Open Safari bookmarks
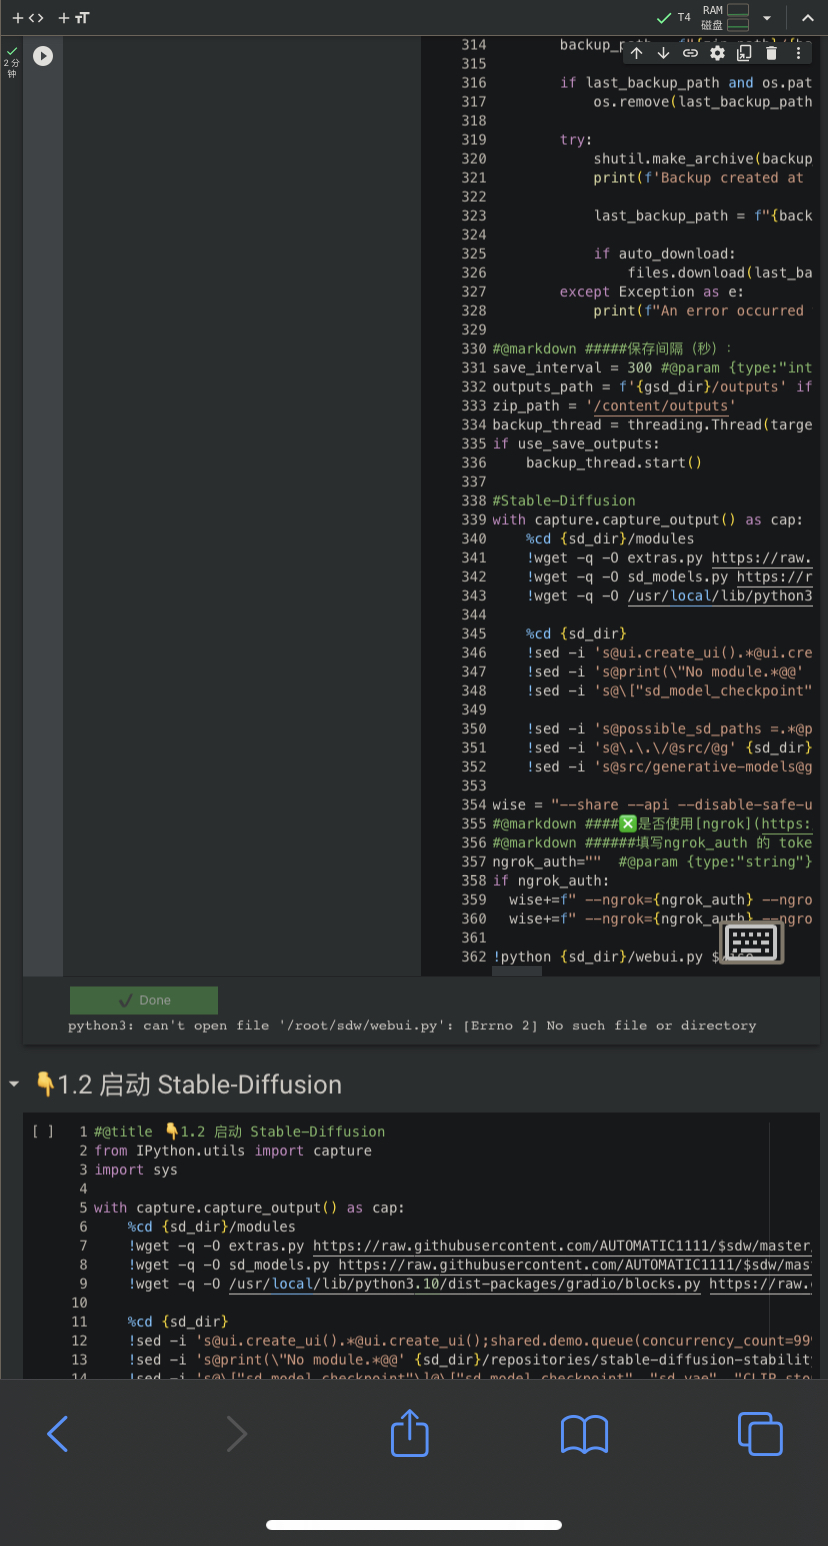 (584, 1433)
